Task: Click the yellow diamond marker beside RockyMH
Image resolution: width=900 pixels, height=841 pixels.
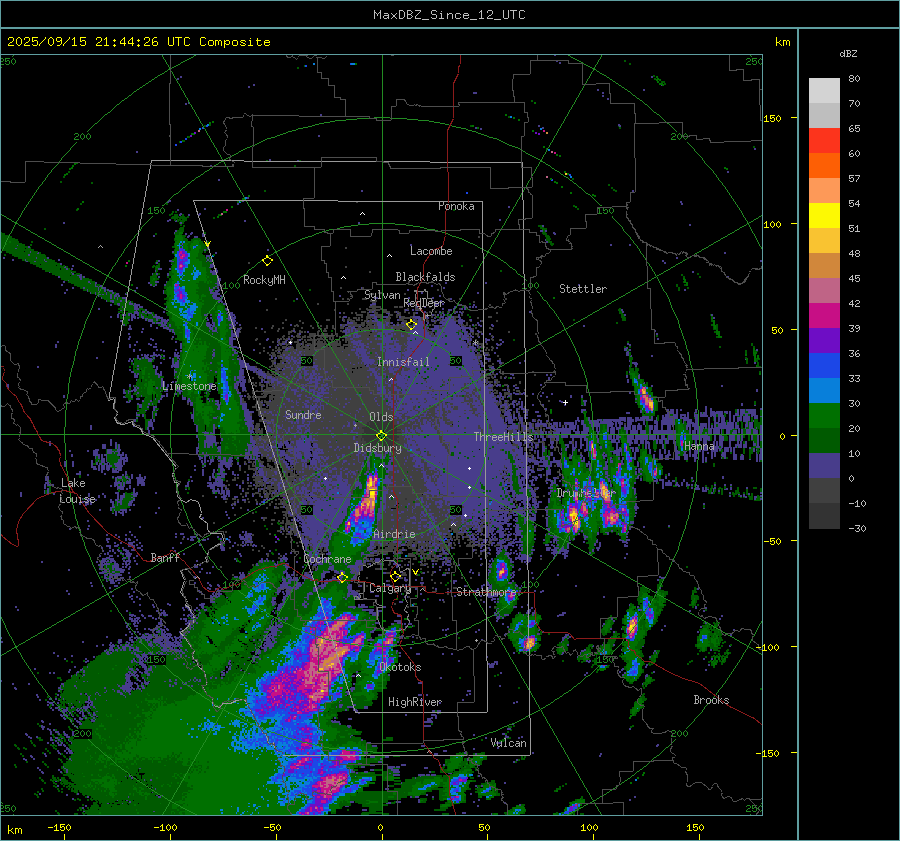Action: pyautogui.click(x=267, y=261)
